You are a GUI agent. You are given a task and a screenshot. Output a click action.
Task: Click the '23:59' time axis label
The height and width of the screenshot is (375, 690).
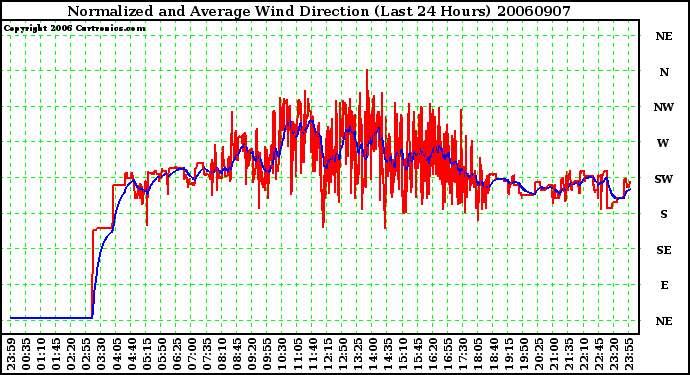tap(11, 354)
